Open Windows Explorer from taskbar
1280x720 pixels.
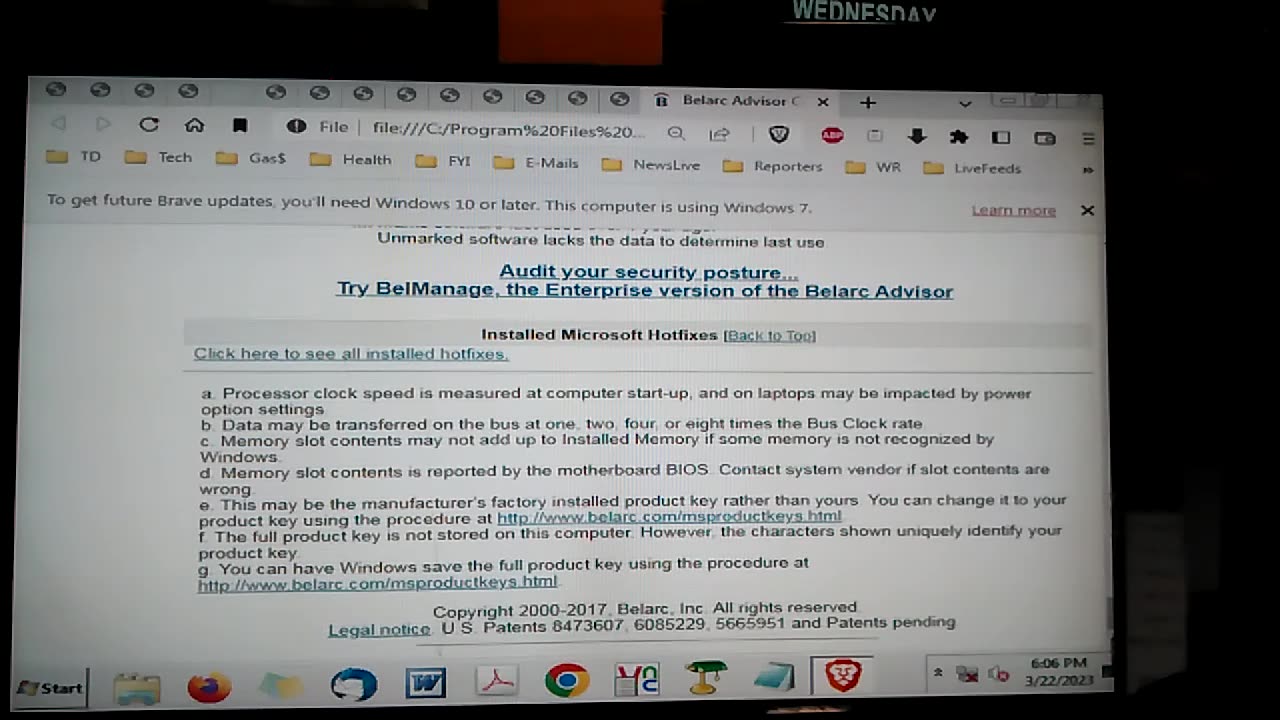click(137, 688)
